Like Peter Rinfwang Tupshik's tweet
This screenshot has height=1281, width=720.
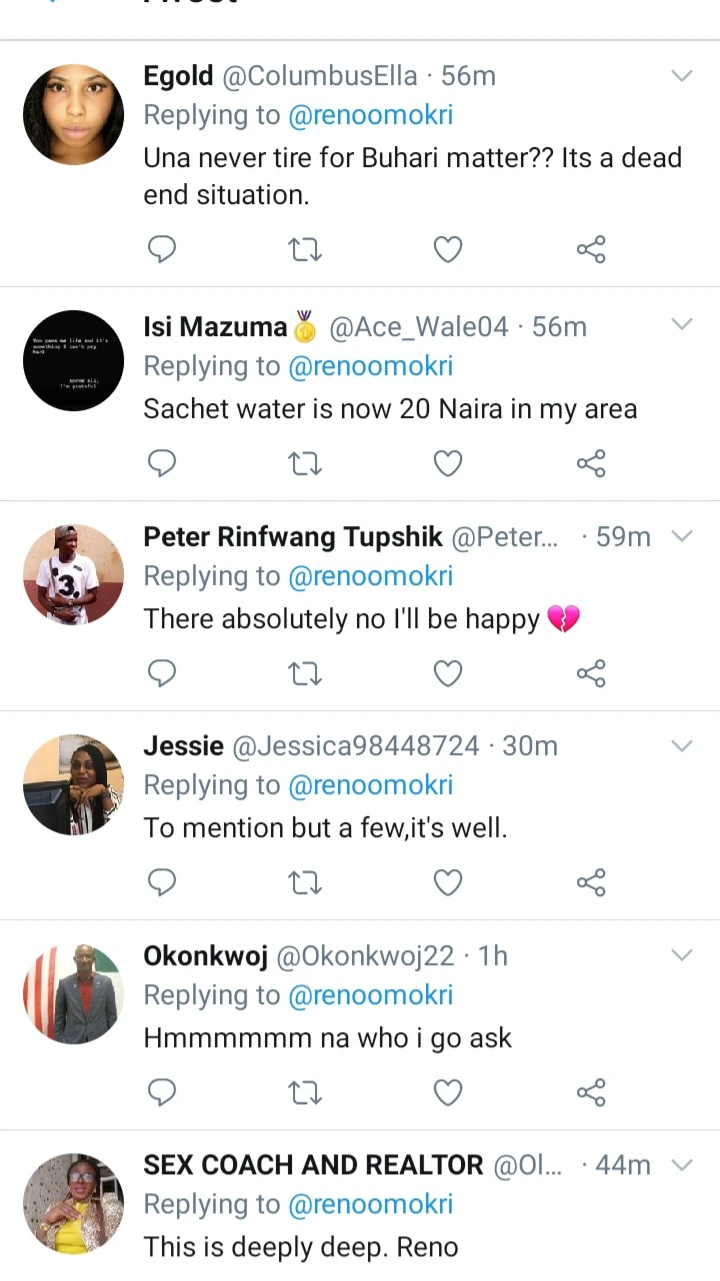(447, 673)
